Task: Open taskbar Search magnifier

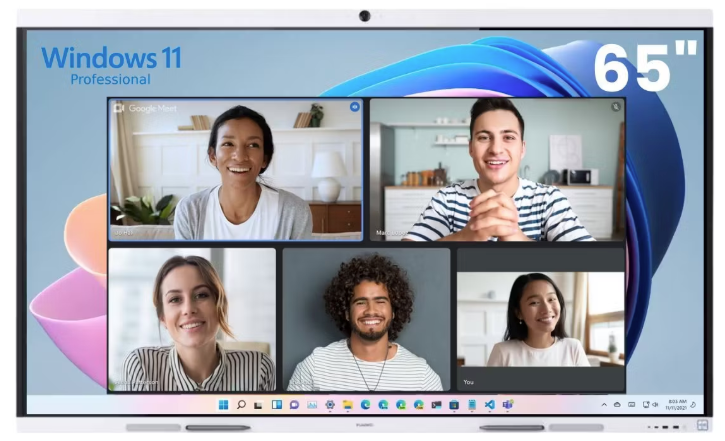Action: coord(241,405)
